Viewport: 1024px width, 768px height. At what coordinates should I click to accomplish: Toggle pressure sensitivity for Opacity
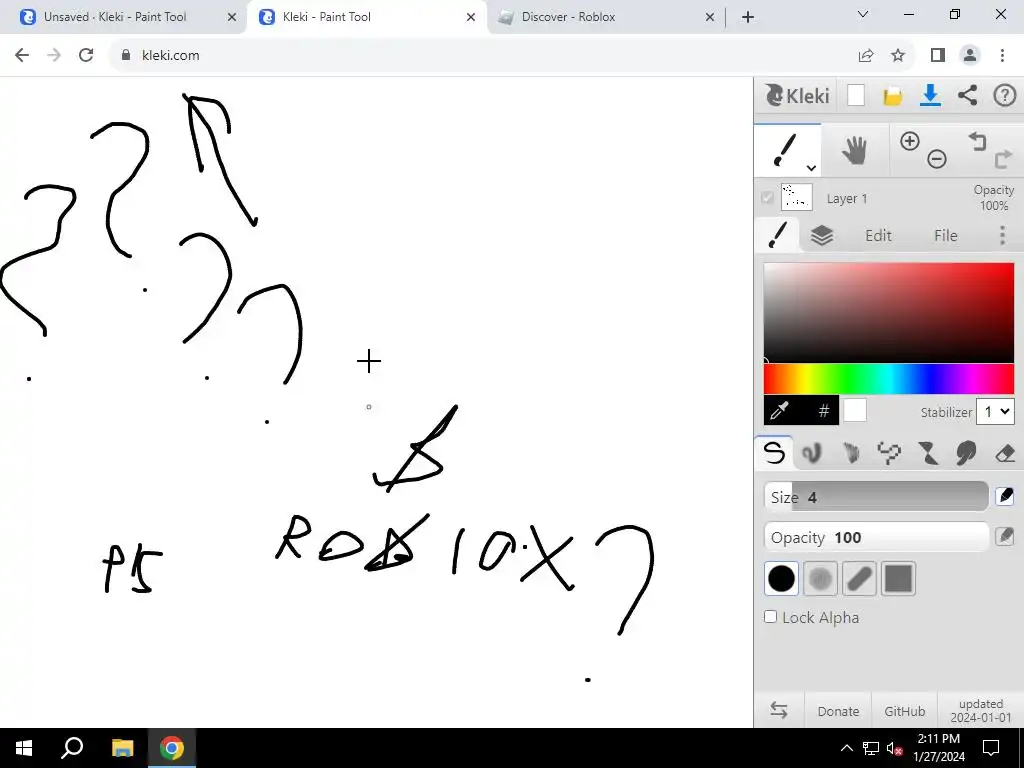1004,537
